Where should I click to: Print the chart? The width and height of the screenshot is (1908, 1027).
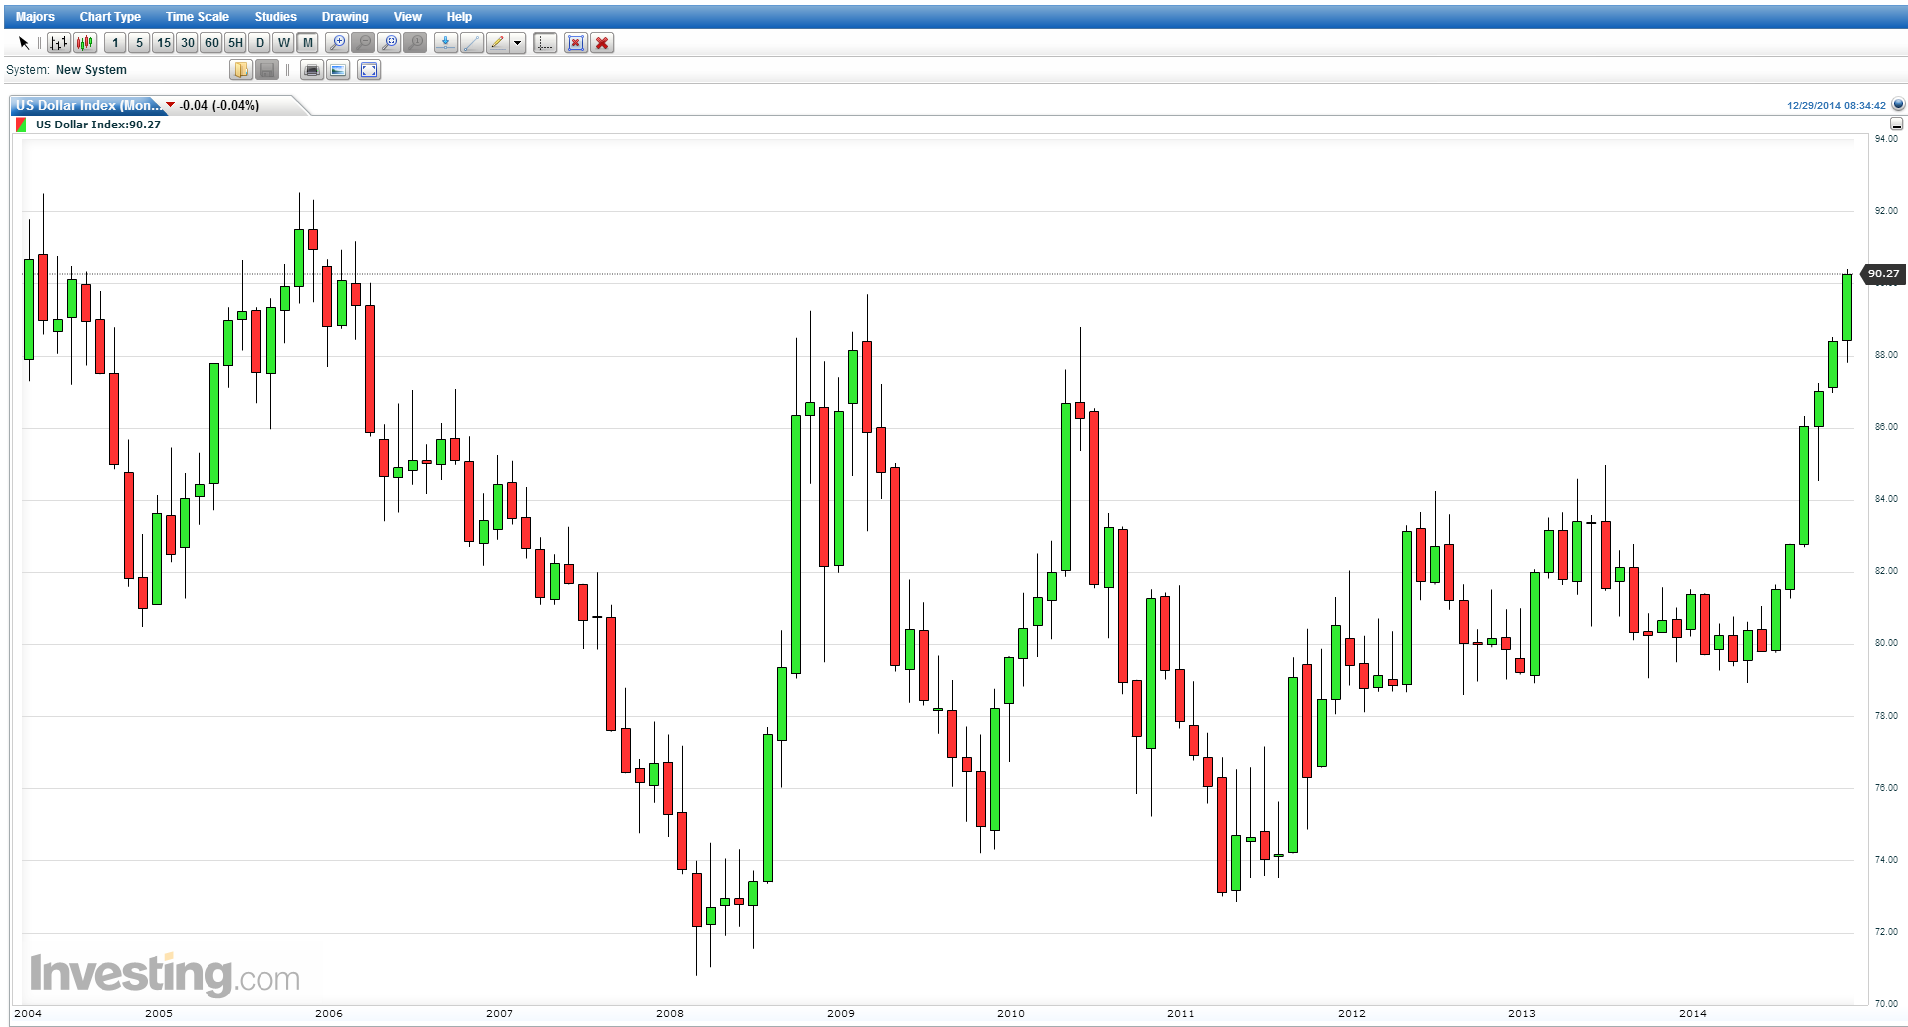[x=311, y=70]
